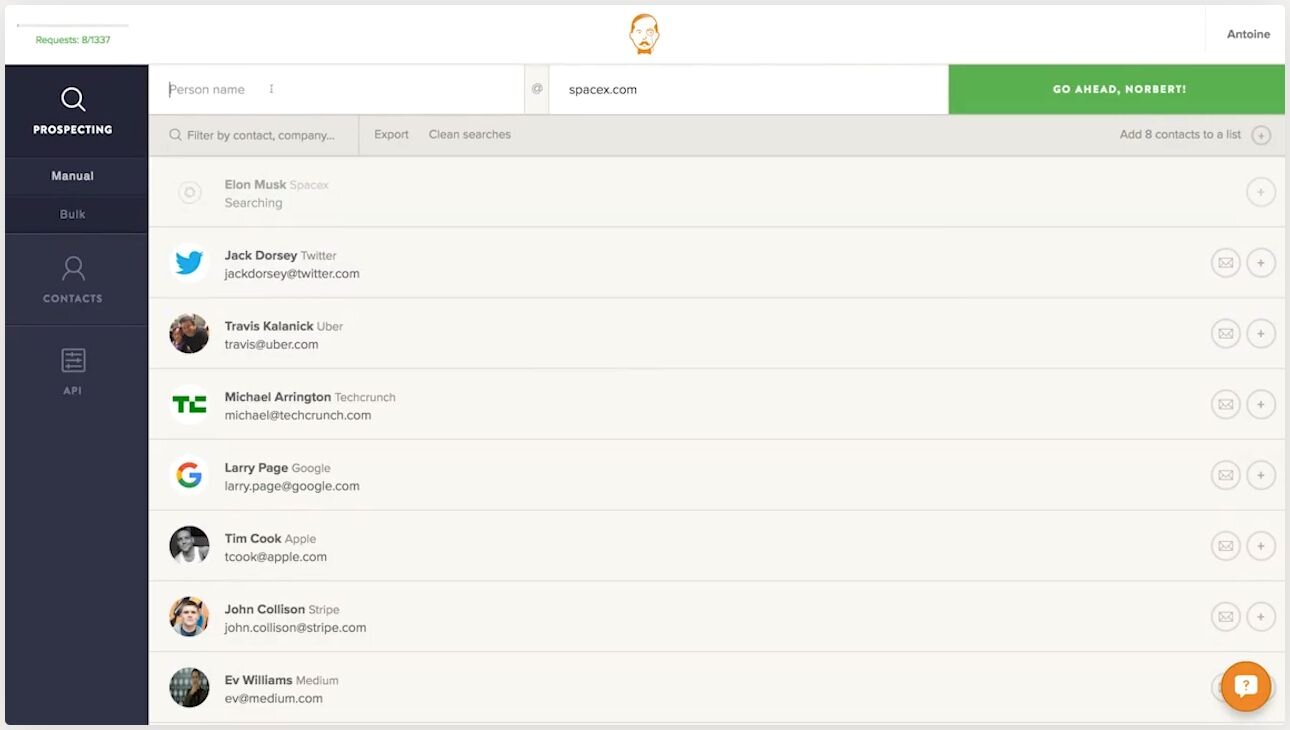The width and height of the screenshot is (1290, 730).
Task: Add John Collison to a list
Action: pyautogui.click(x=1261, y=617)
